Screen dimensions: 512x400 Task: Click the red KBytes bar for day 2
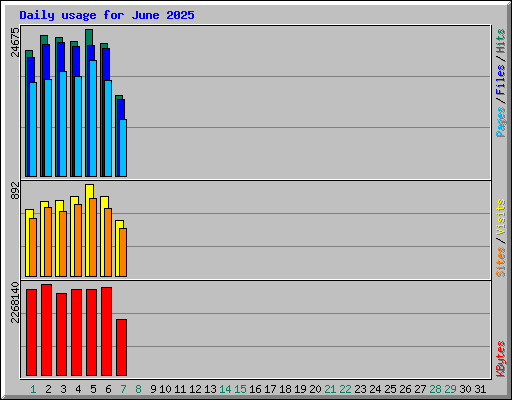pyautogui.click(x=46, y=330)
